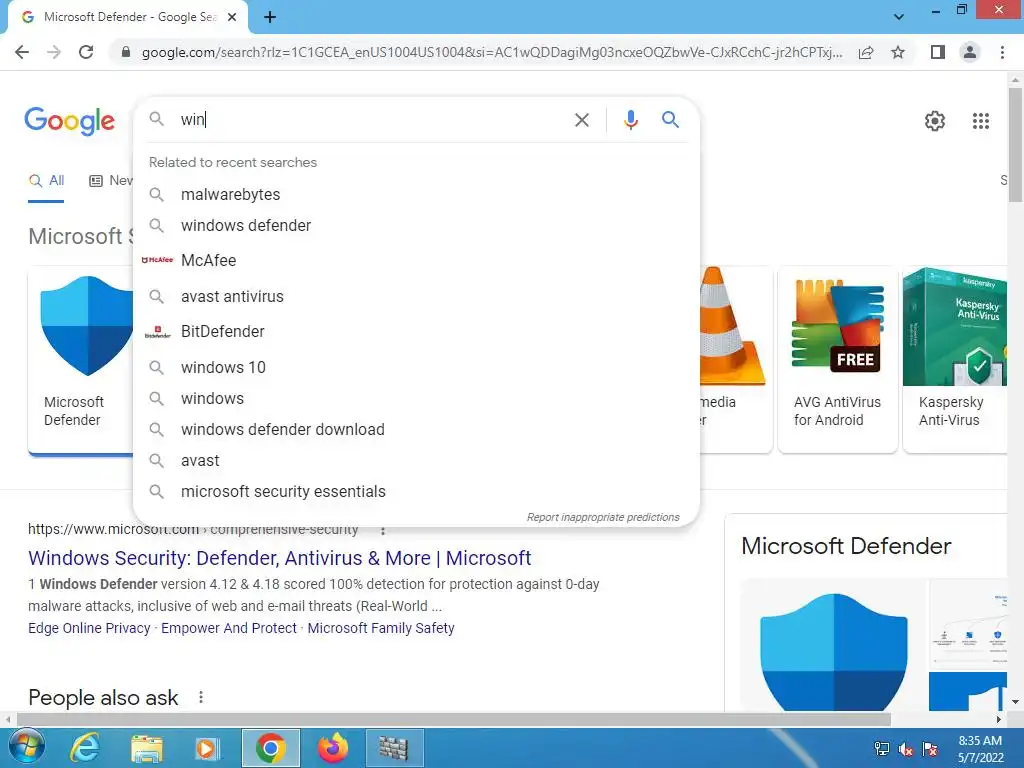This screenshot has height=768, width=1024.
Task: Open a new browser tab
Action: click(270, 18)
